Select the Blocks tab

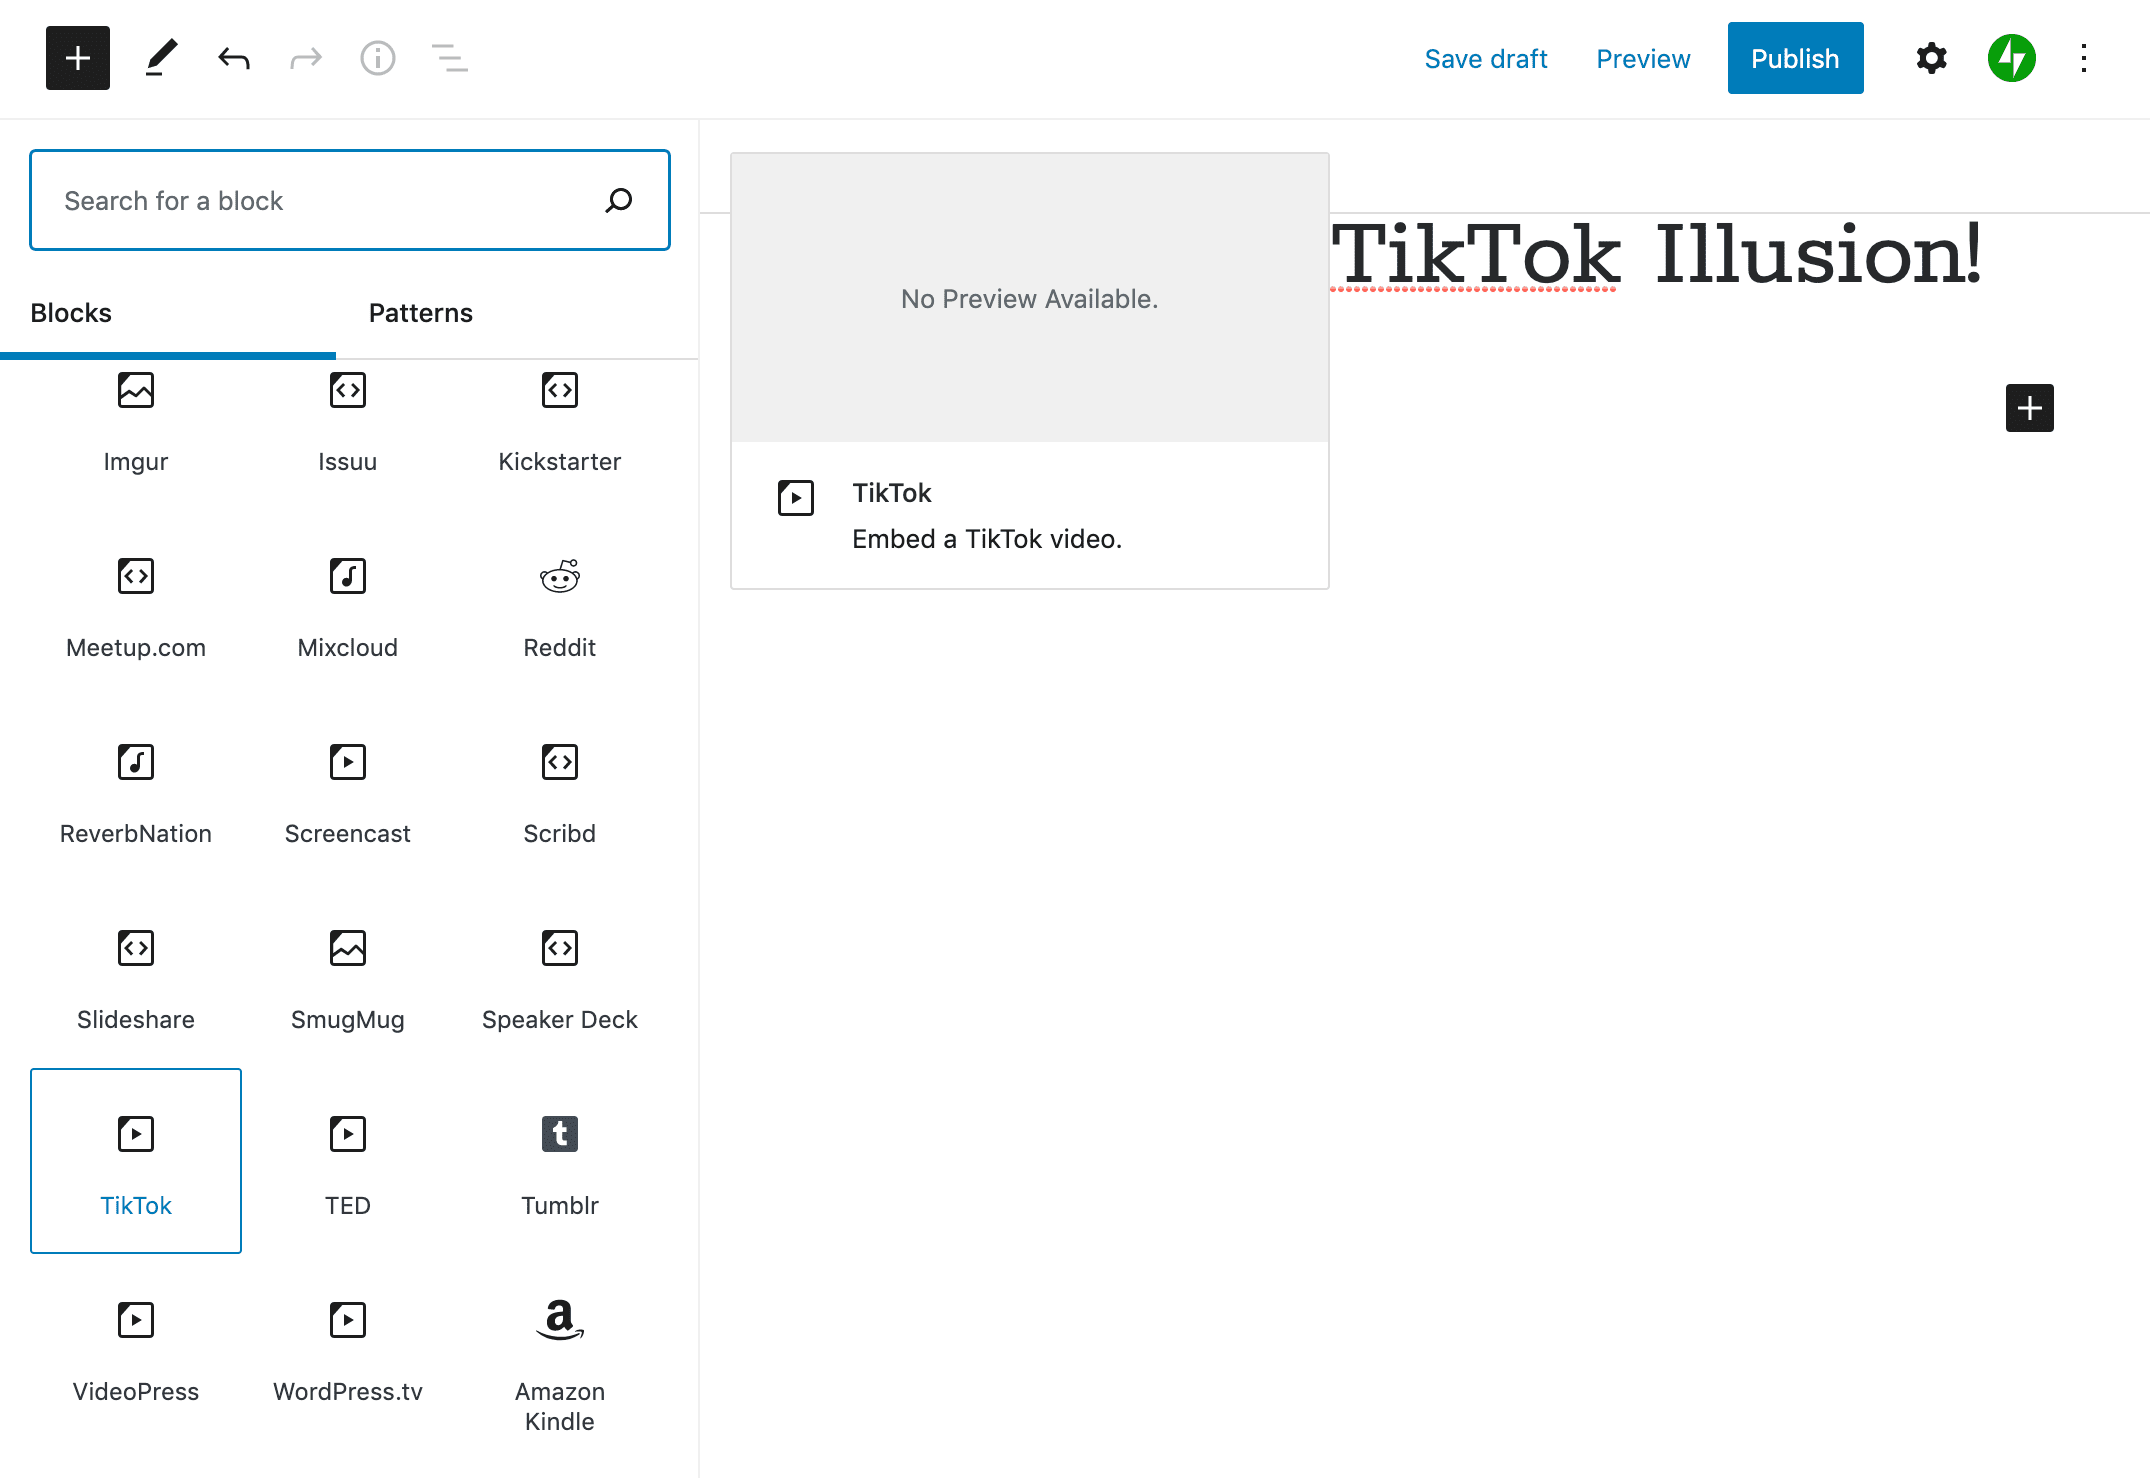(70, 312)
